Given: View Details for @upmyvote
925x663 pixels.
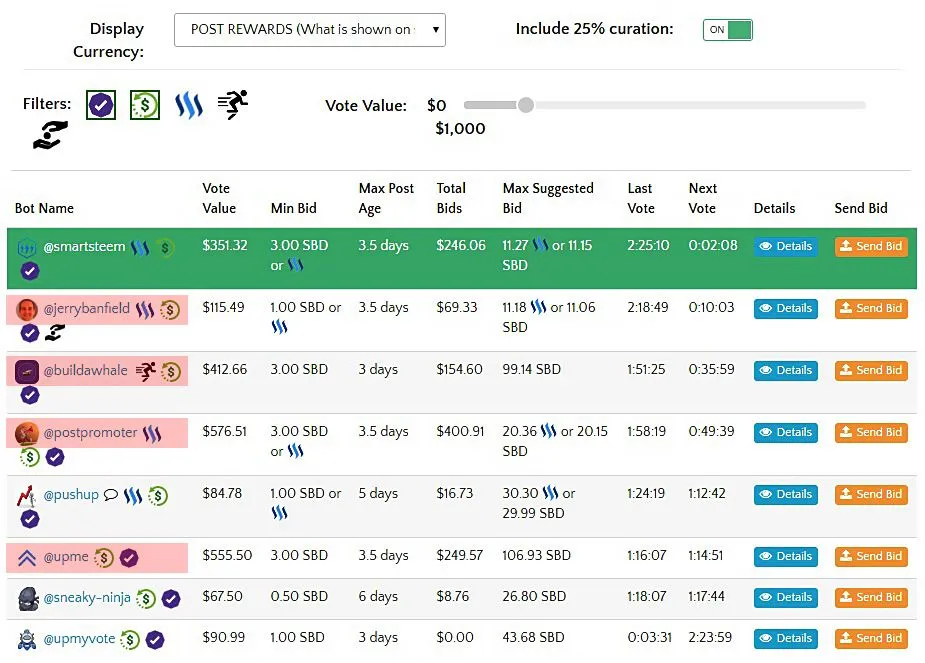Looking at the screenshot, I should [786, 638].
